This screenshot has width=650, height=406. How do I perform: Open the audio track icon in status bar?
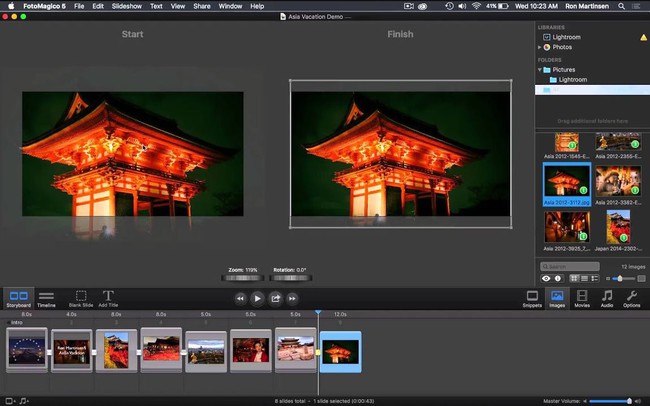[24, 401]
